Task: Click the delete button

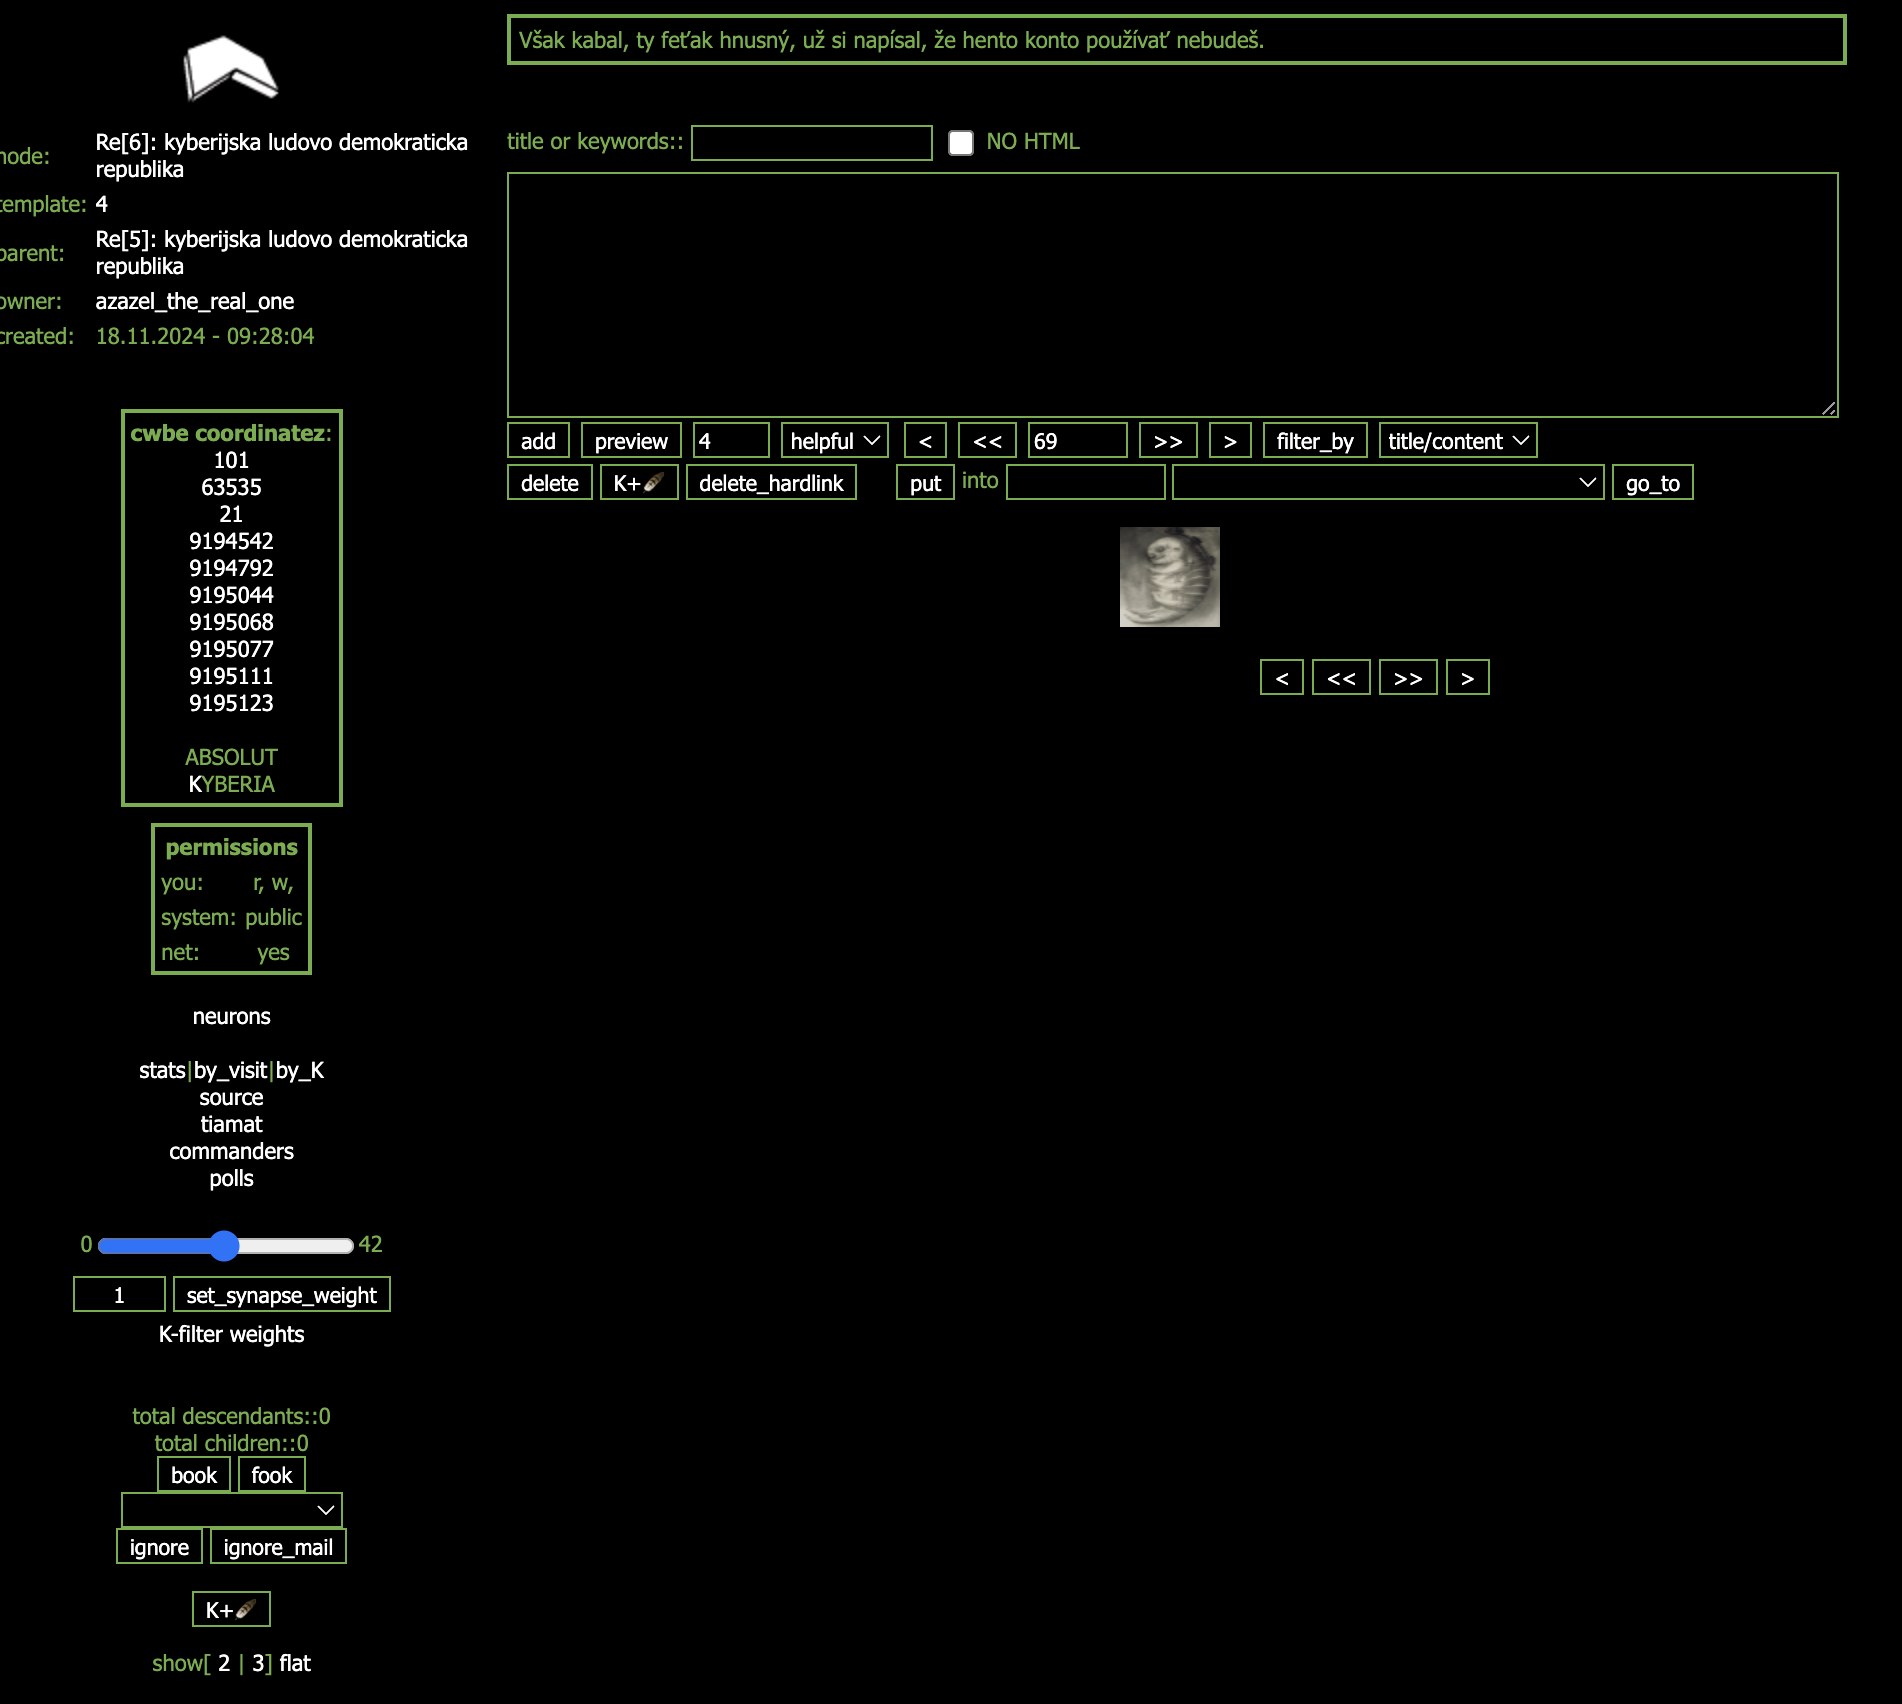Action: [x=550, y=483]
